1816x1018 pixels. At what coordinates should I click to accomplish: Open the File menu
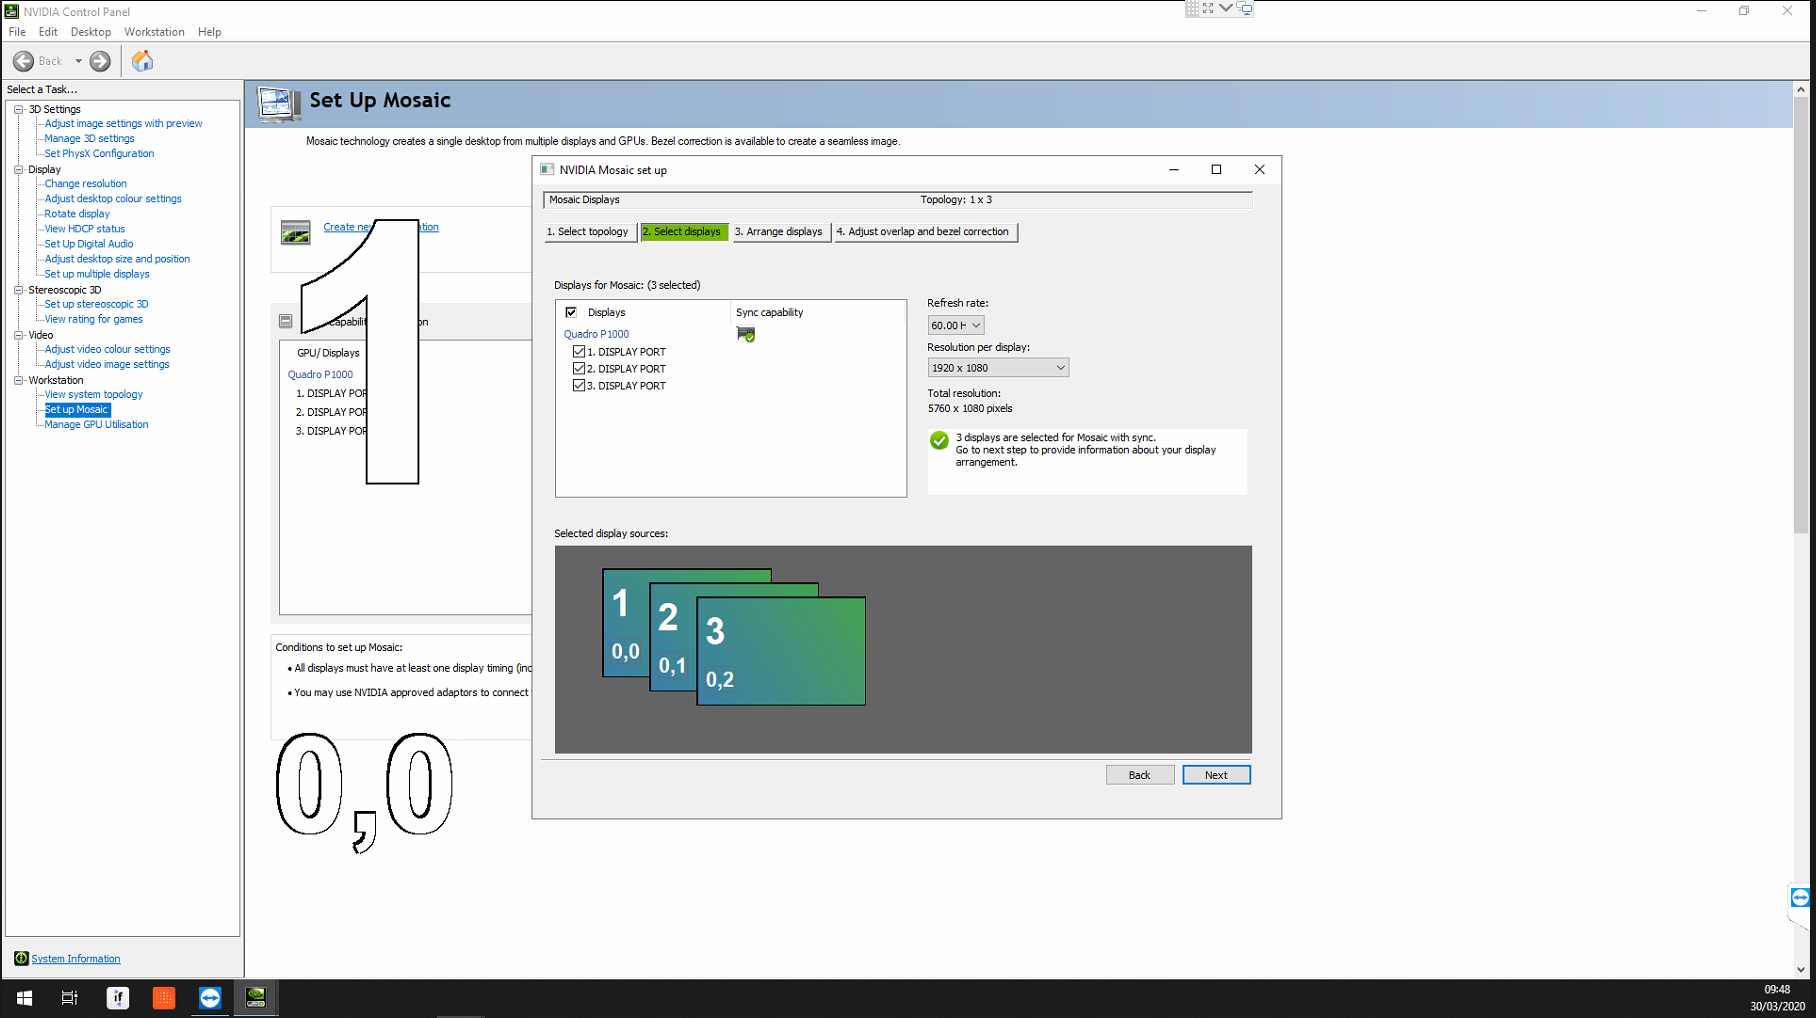point(17,32)
